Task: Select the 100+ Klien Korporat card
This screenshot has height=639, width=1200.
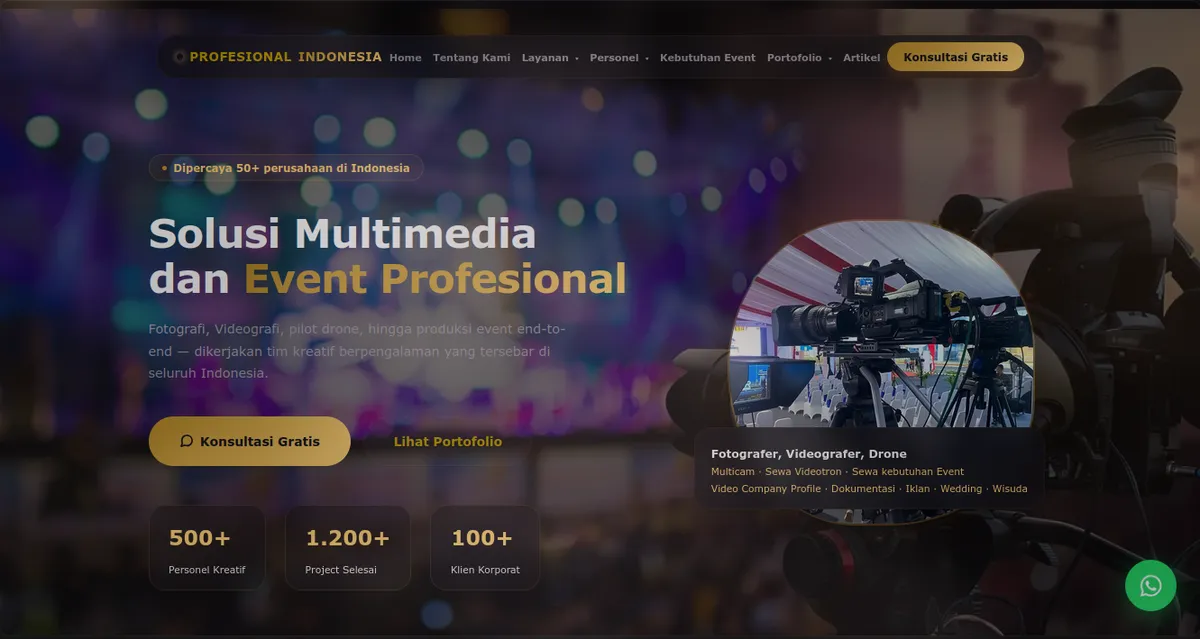Action: (x=485, y=548)
